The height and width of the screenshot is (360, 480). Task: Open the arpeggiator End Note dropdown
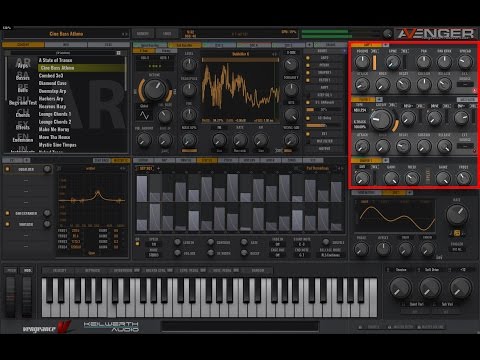[x=302, y=255]
